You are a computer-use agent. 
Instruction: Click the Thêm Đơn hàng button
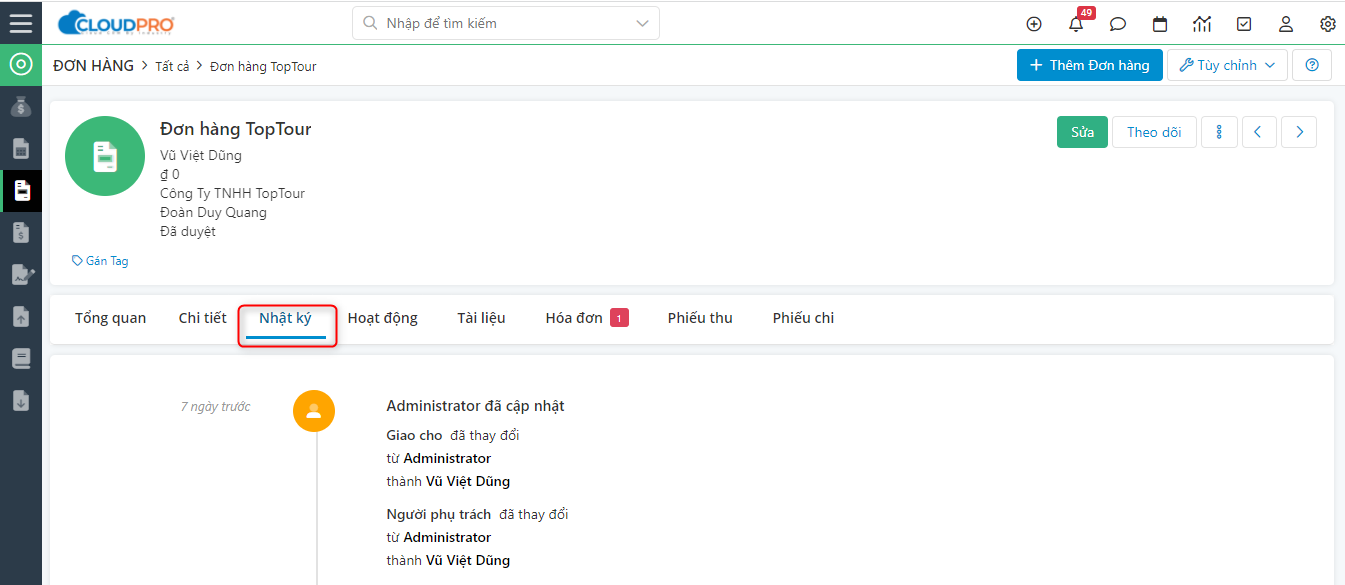1090,65
